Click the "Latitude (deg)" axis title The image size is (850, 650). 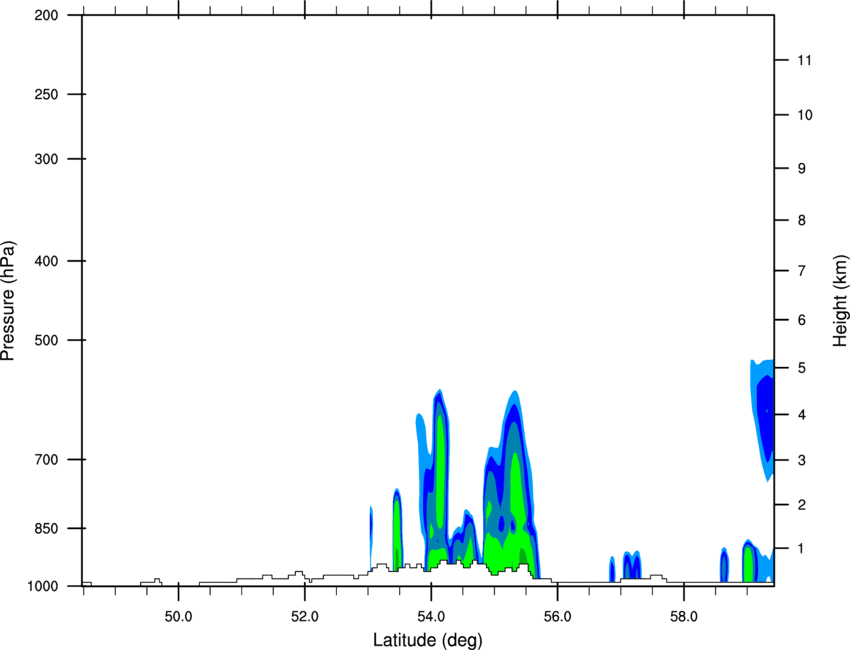(427, 640)
